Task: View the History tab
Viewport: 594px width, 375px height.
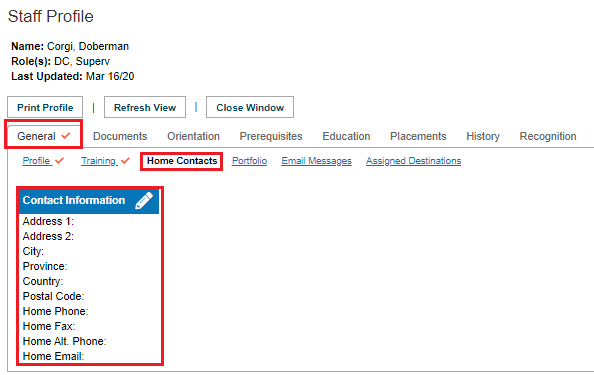Action: [483, 136]
